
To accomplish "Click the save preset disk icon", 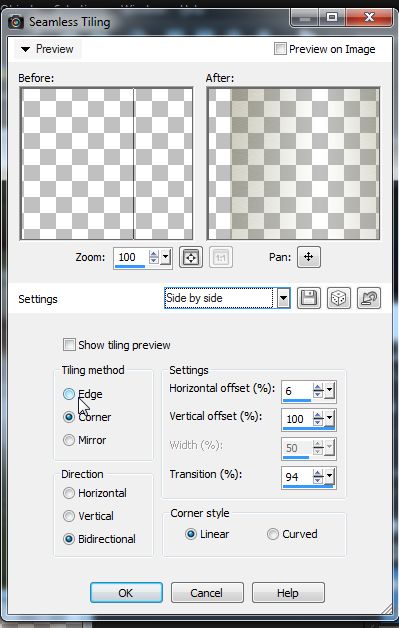I will click(x=309, y=298).
